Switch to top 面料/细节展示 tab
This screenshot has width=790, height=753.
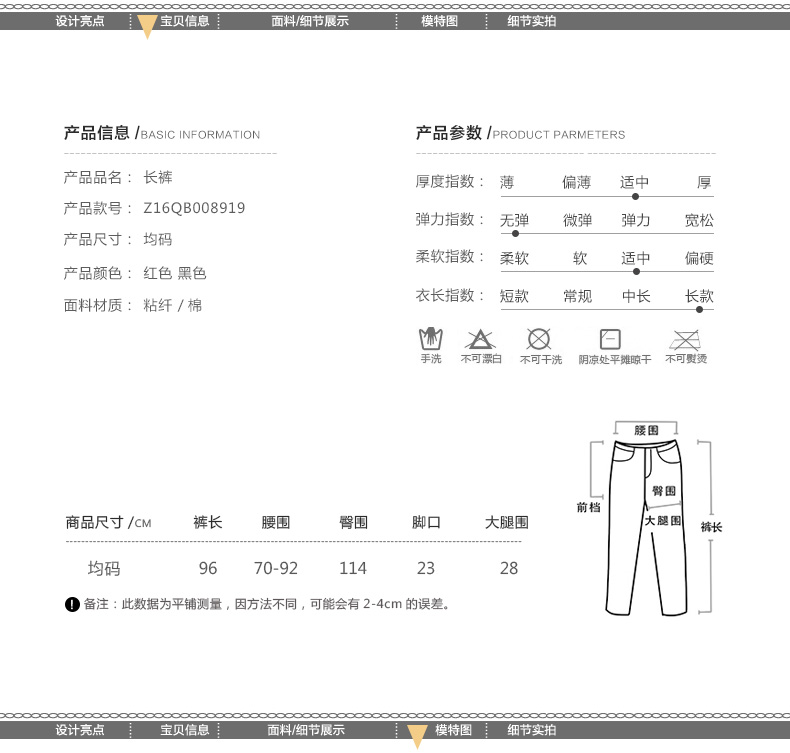click(310, 21)
